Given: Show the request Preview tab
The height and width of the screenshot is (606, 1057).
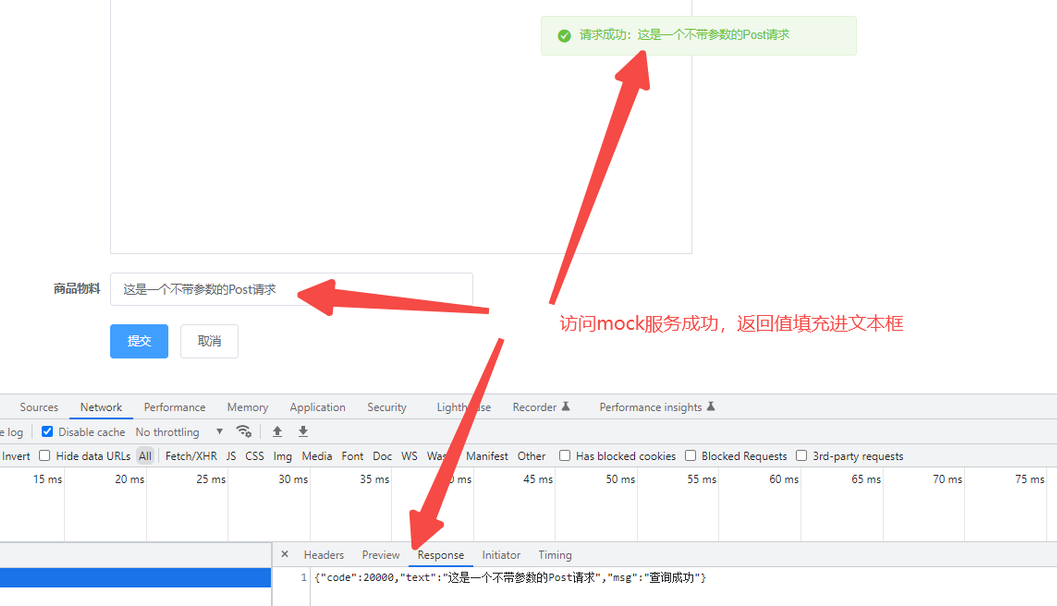Looking at the screenshot, I should [381, 555].
